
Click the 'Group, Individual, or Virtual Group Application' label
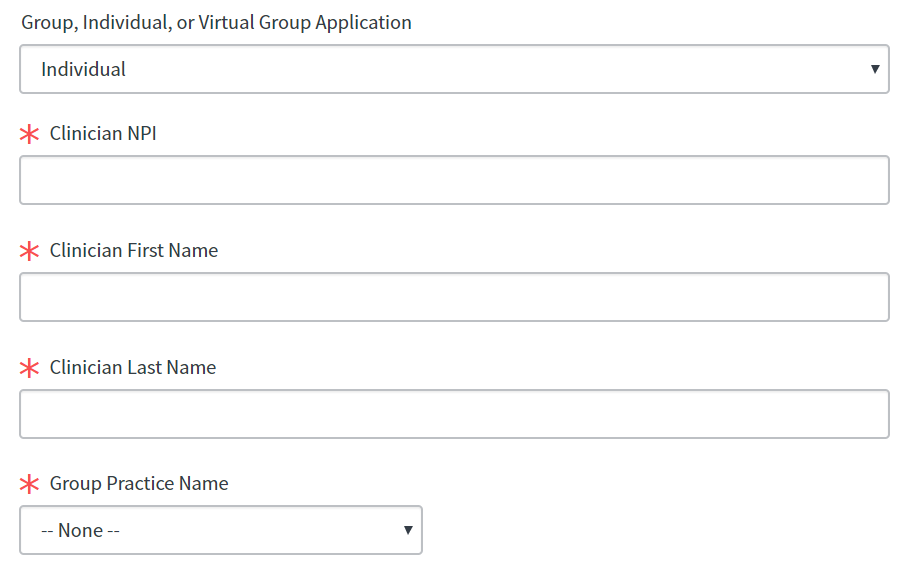coord(216,22)
